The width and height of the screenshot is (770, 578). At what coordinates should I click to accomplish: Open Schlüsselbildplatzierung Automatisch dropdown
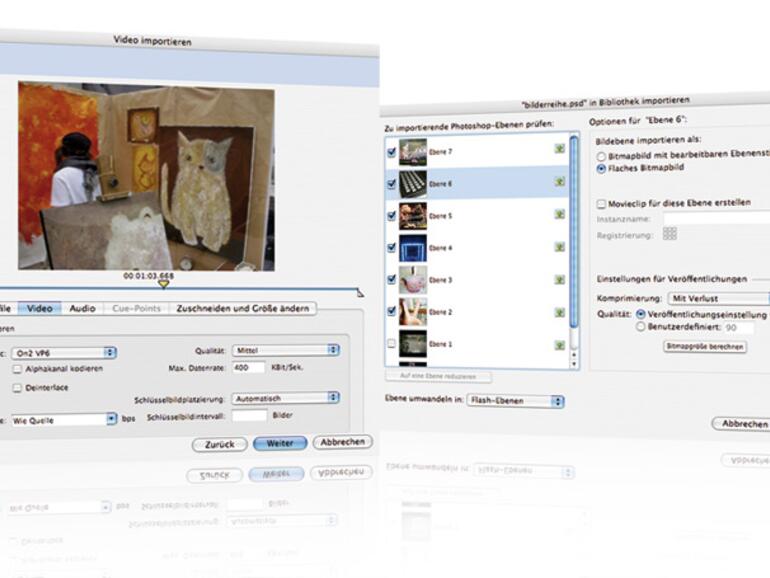point(286,398)
